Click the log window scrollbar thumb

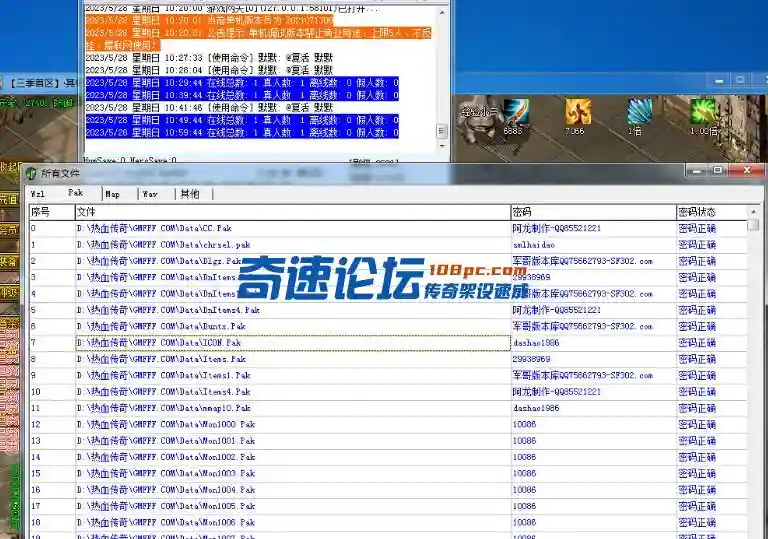tap(442, 131)
